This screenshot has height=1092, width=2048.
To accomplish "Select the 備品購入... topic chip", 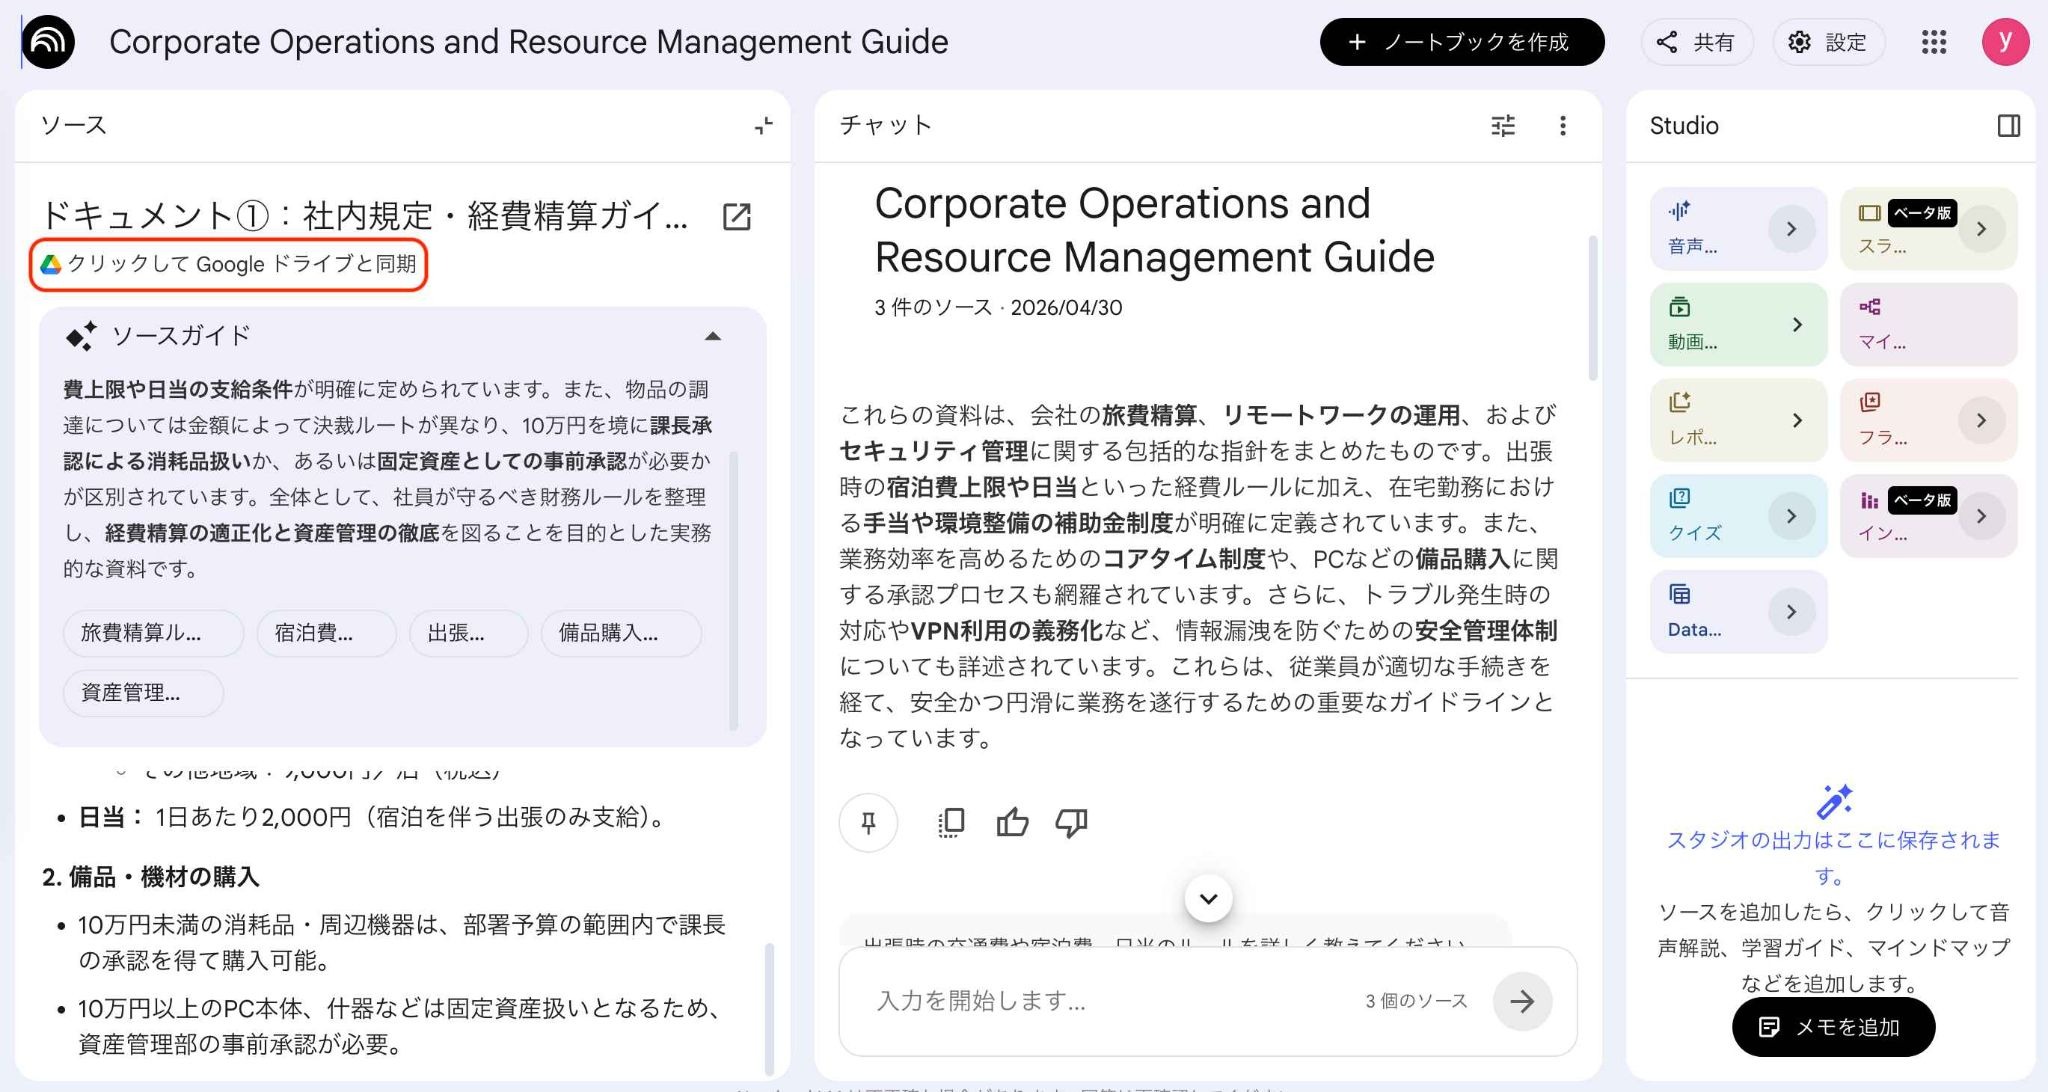I will coord(621,633).
